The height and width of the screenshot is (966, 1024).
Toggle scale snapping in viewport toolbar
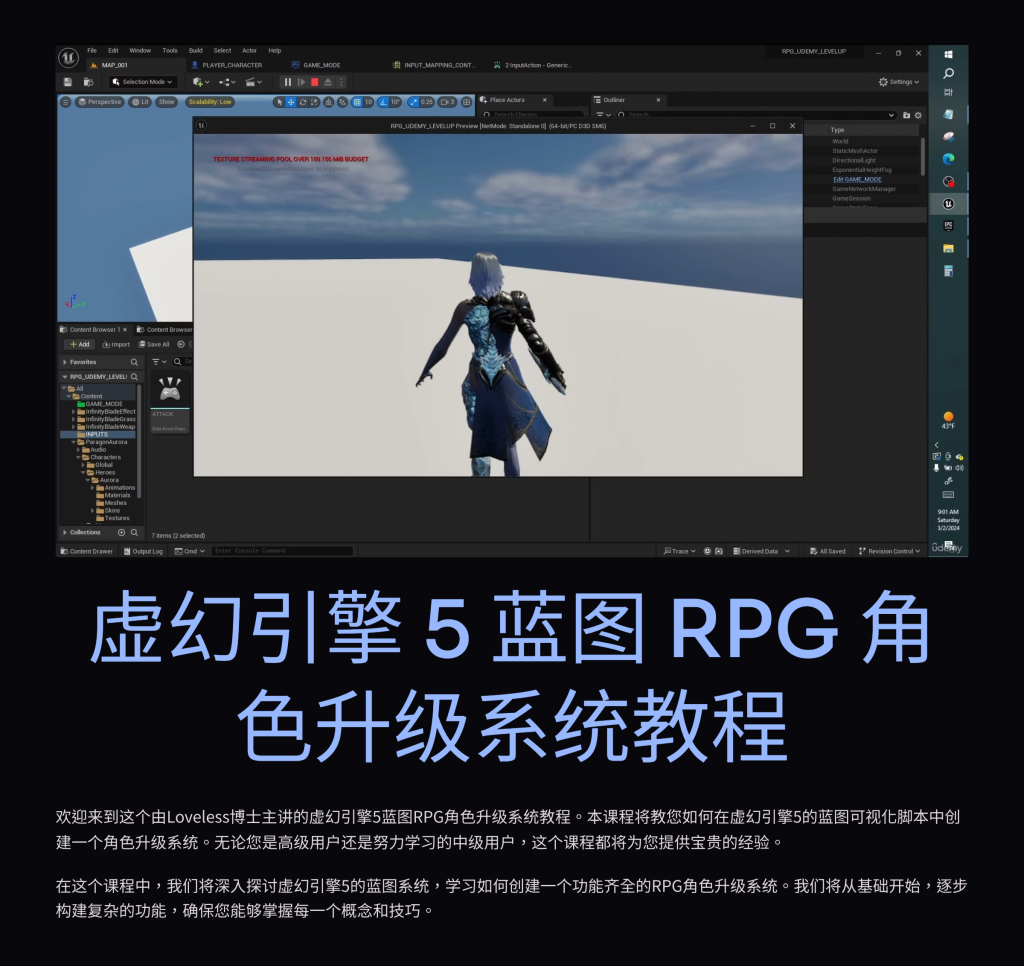[x=413, y=102]
